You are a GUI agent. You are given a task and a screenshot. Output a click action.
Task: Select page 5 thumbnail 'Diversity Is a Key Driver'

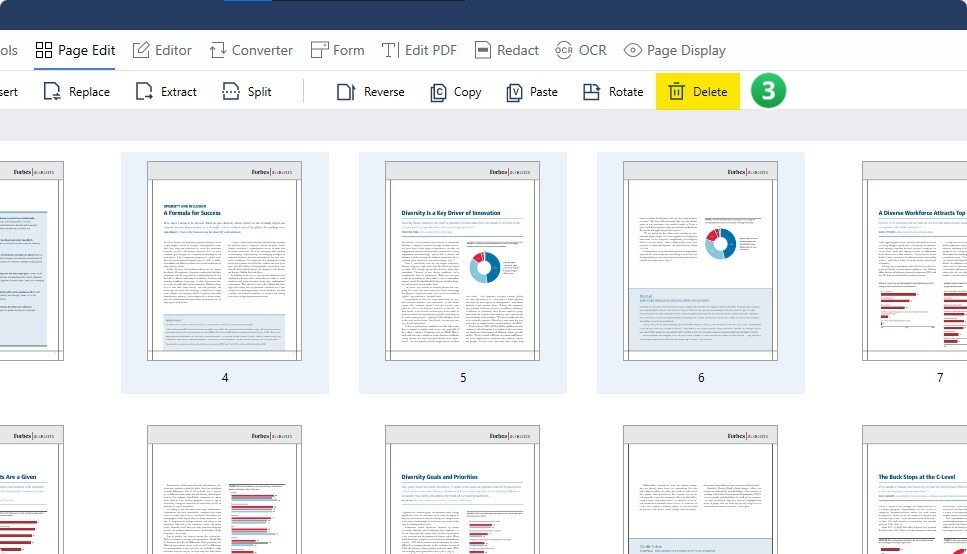(x=463, y=261)
